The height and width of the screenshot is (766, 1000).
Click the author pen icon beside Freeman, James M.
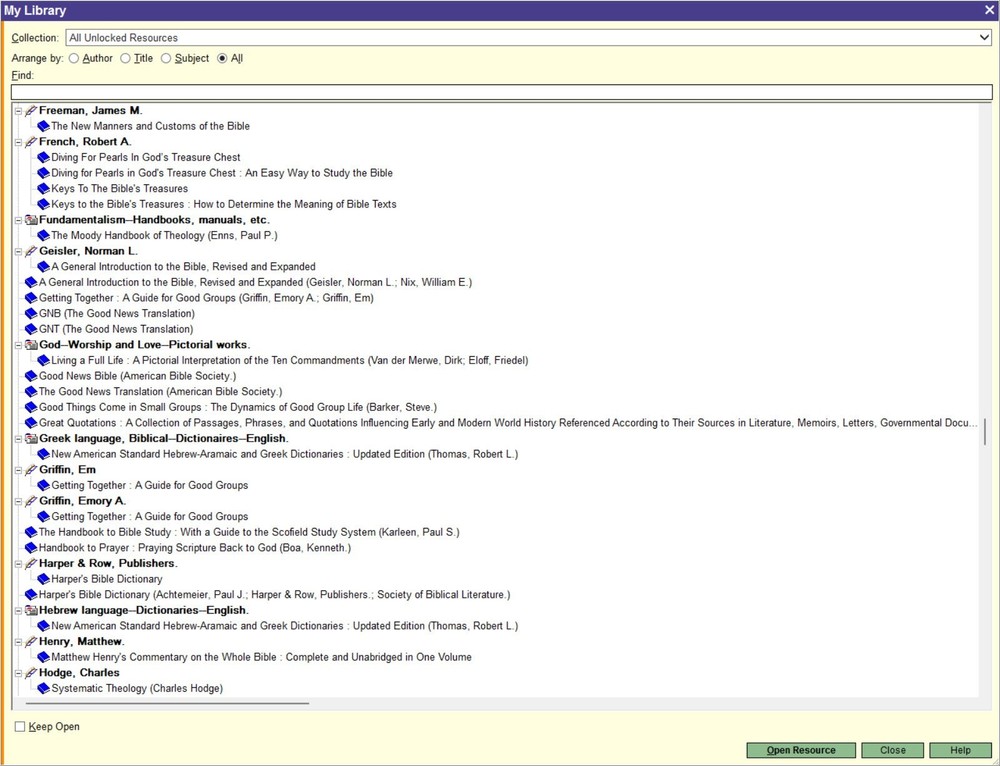point(31,110)
